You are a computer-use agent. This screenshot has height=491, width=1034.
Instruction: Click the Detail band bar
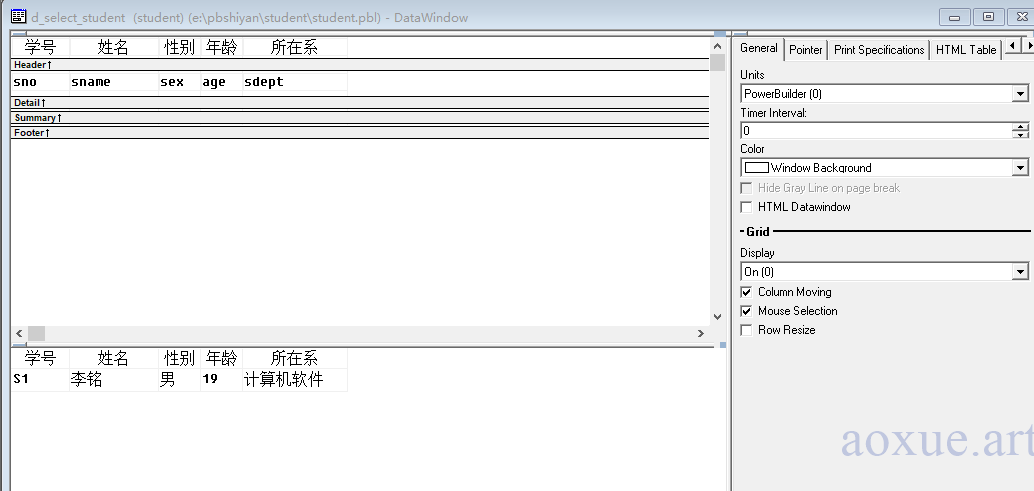pyautogui.click(x=360, y=103)
